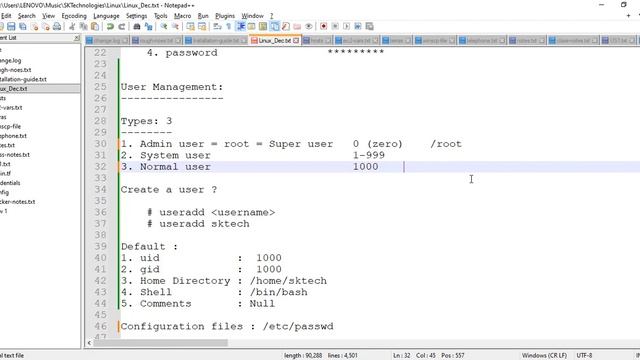The height and width of the screenshot is (360, 640).
Task: Start macro recording with red dot icon
Action: click(323, 27)
